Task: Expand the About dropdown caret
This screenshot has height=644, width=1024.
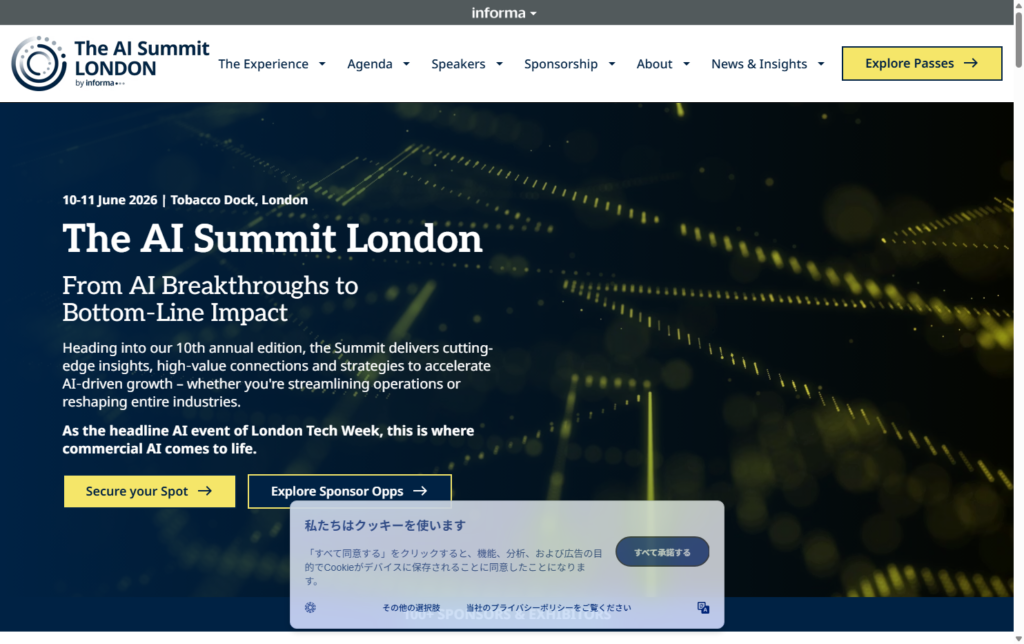Action: click(x=687, y=64)
